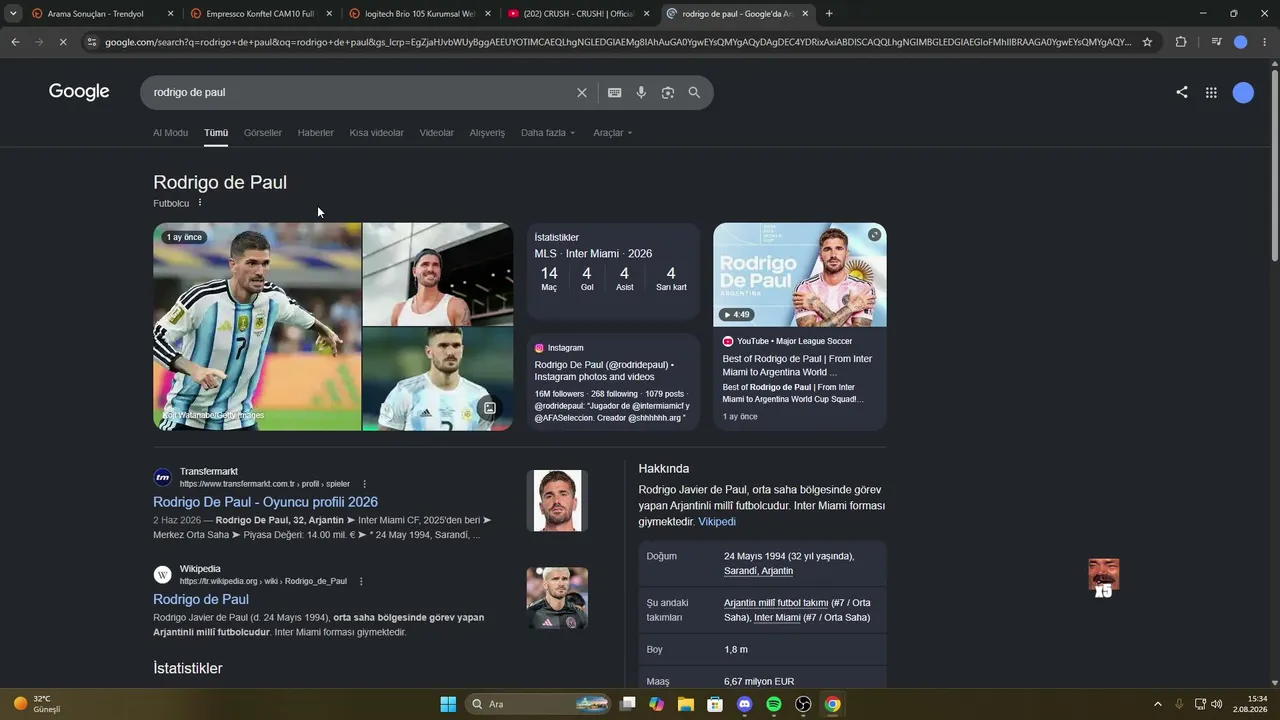
Task: Open Microsoft Store from the taskbar
Action: click(x=715, y=704)
